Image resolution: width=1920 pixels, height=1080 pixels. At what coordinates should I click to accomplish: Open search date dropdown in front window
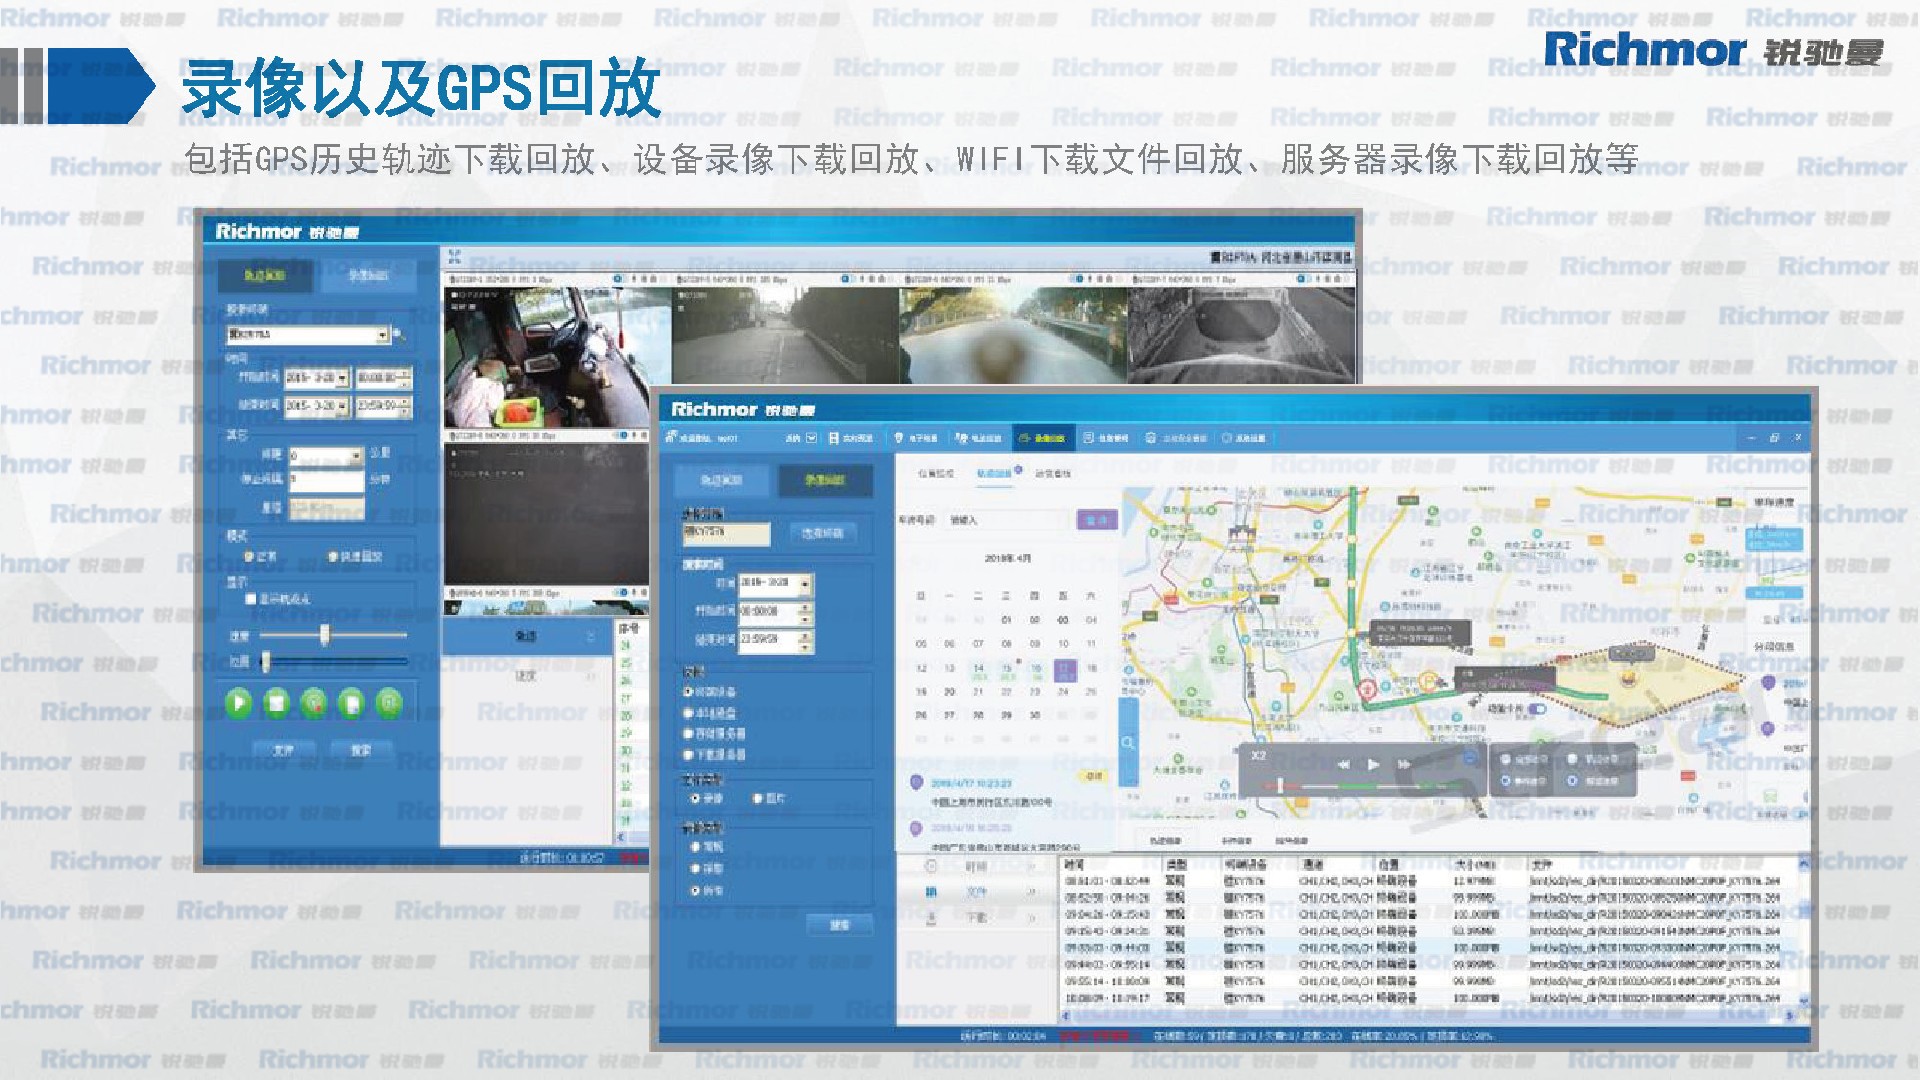(x=806, y=583)
